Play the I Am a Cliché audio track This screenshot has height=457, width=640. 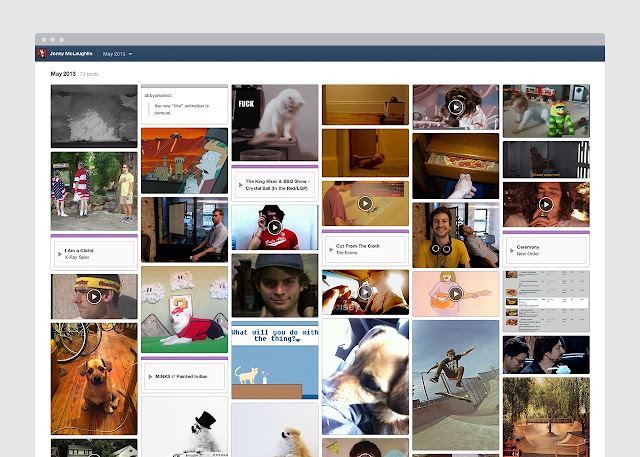point(60,254)
